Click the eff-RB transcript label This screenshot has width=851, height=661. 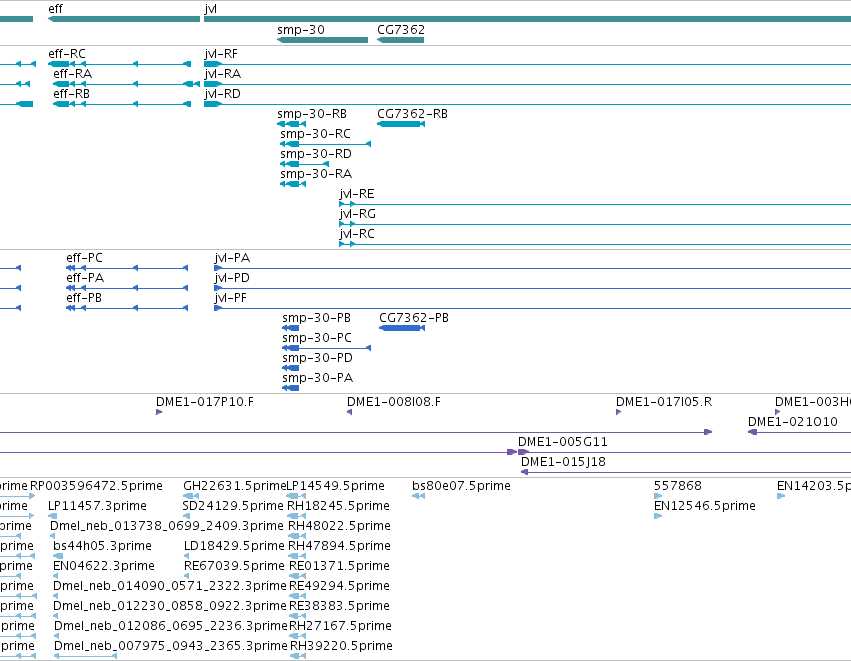tap(72, 94)
